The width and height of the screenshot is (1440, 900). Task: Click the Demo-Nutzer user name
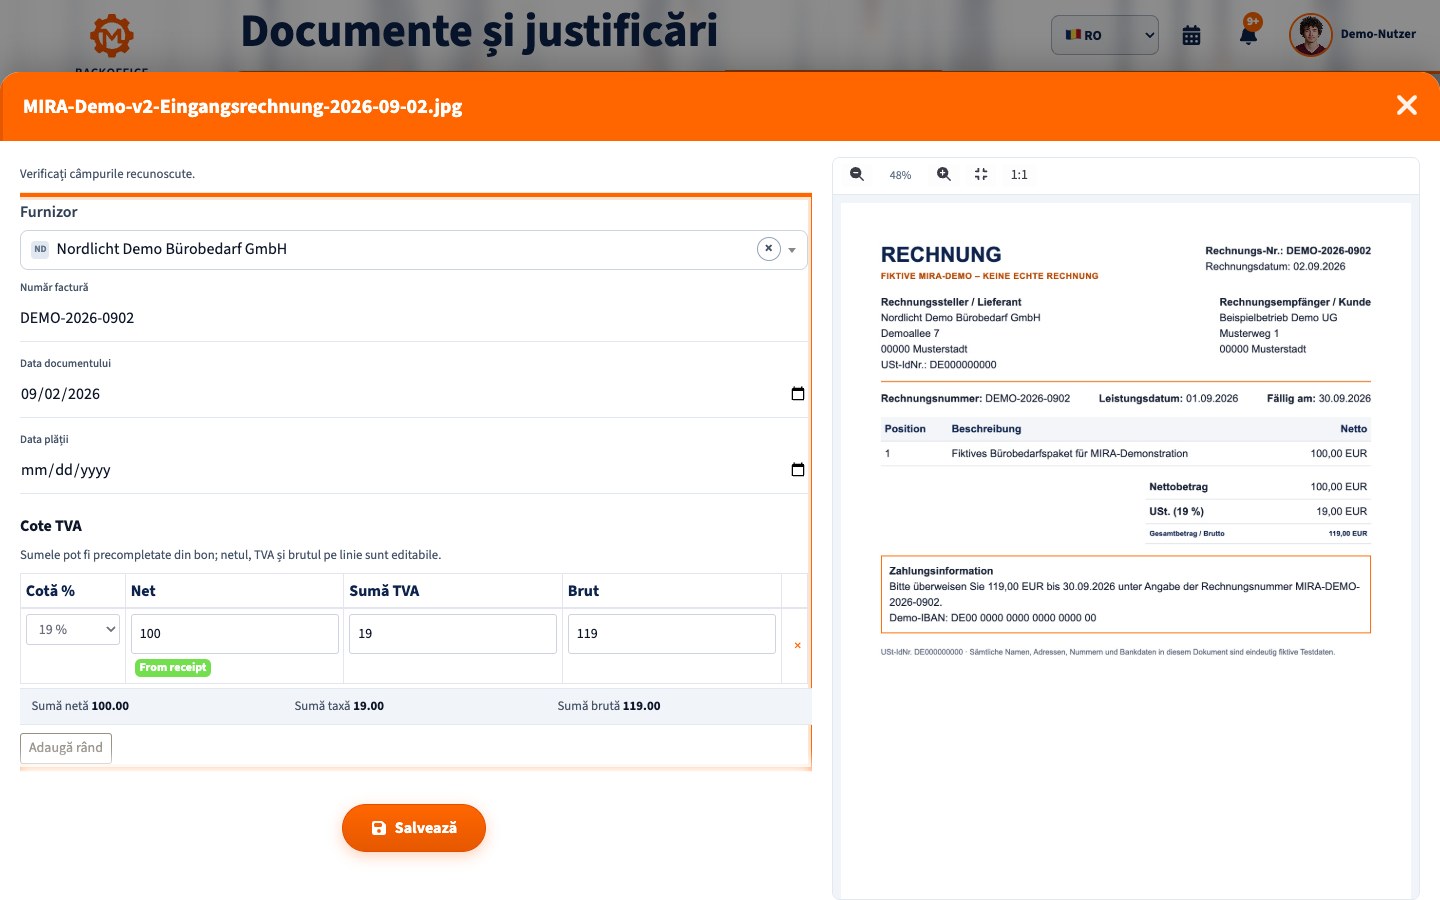[x=1378, y=34]
